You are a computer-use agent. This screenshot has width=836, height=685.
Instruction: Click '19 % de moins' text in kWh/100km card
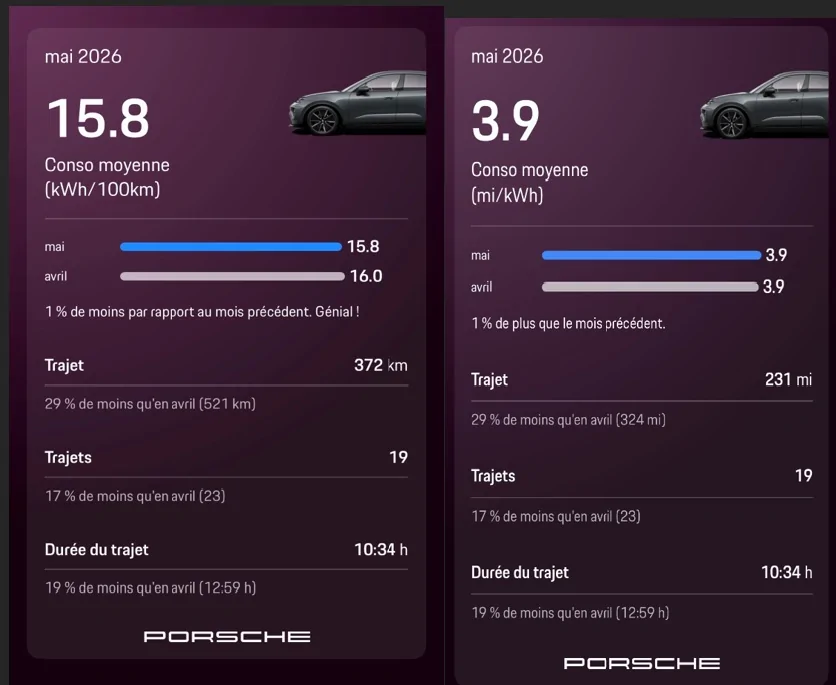click(150, 587)
